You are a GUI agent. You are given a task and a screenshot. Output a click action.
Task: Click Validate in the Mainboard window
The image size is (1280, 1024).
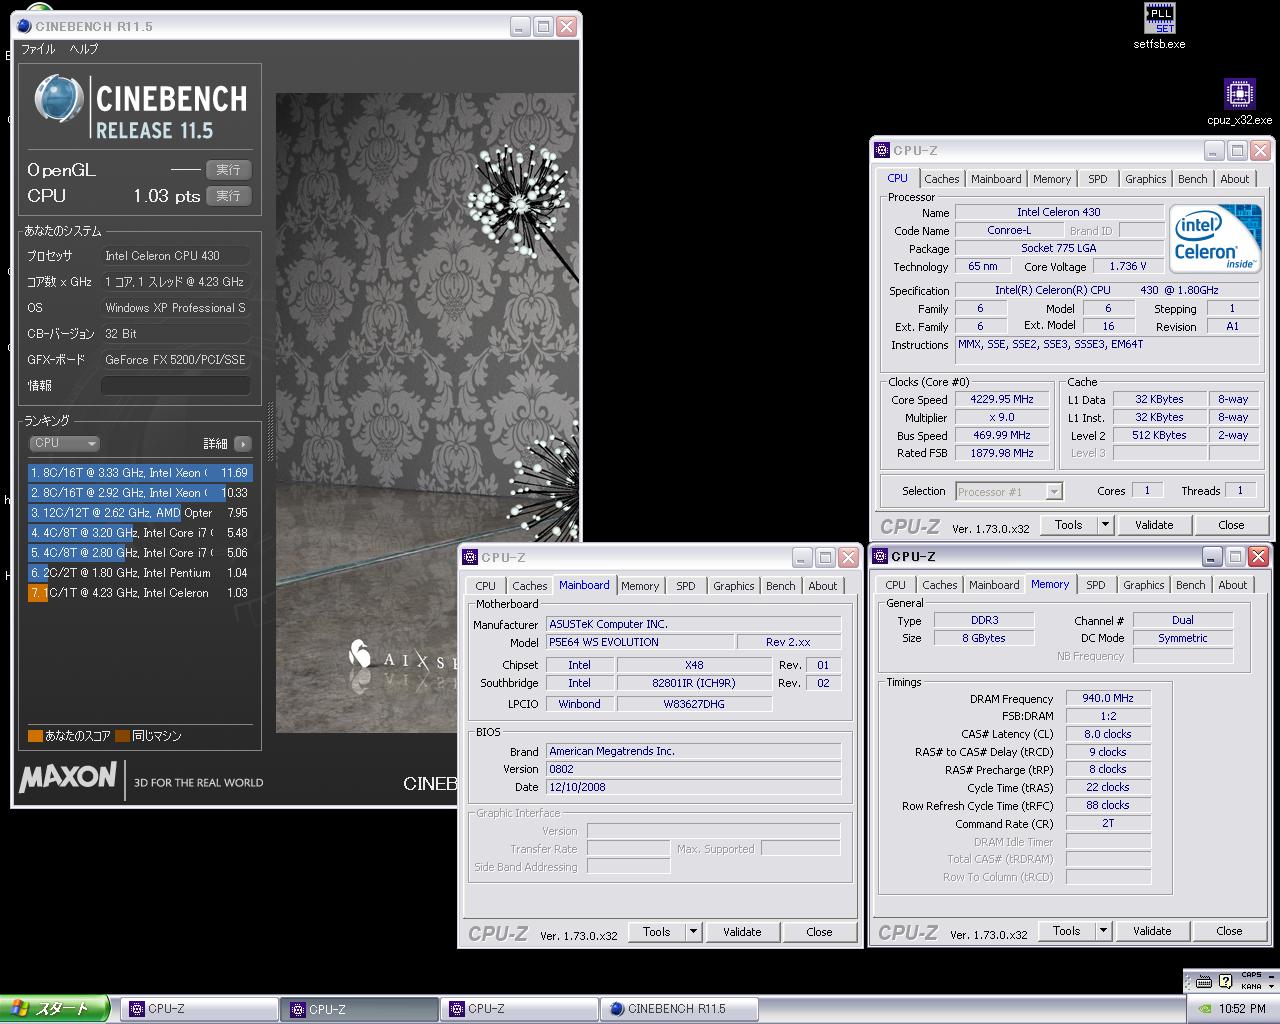pyautogui.click(x=742, y=932)
